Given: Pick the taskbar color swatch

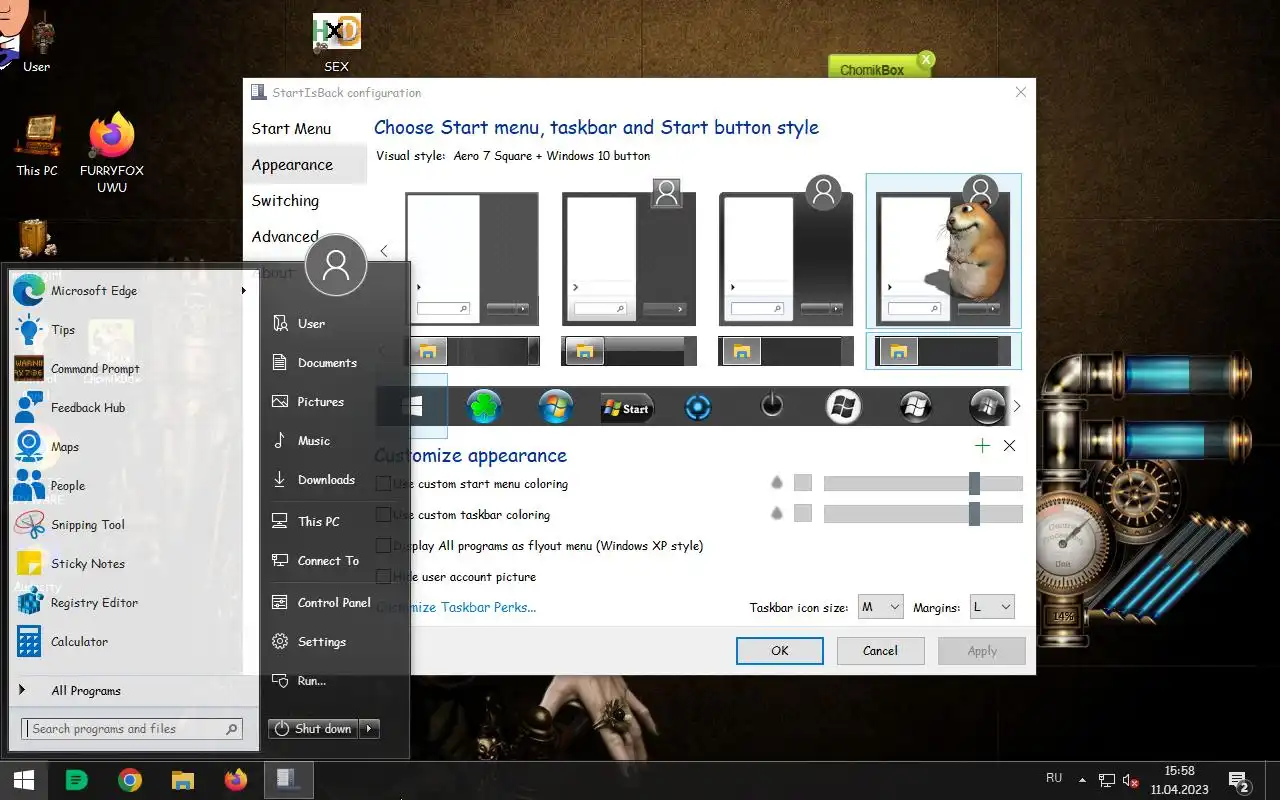Looking at the screenshot, I should coord(803,514).
